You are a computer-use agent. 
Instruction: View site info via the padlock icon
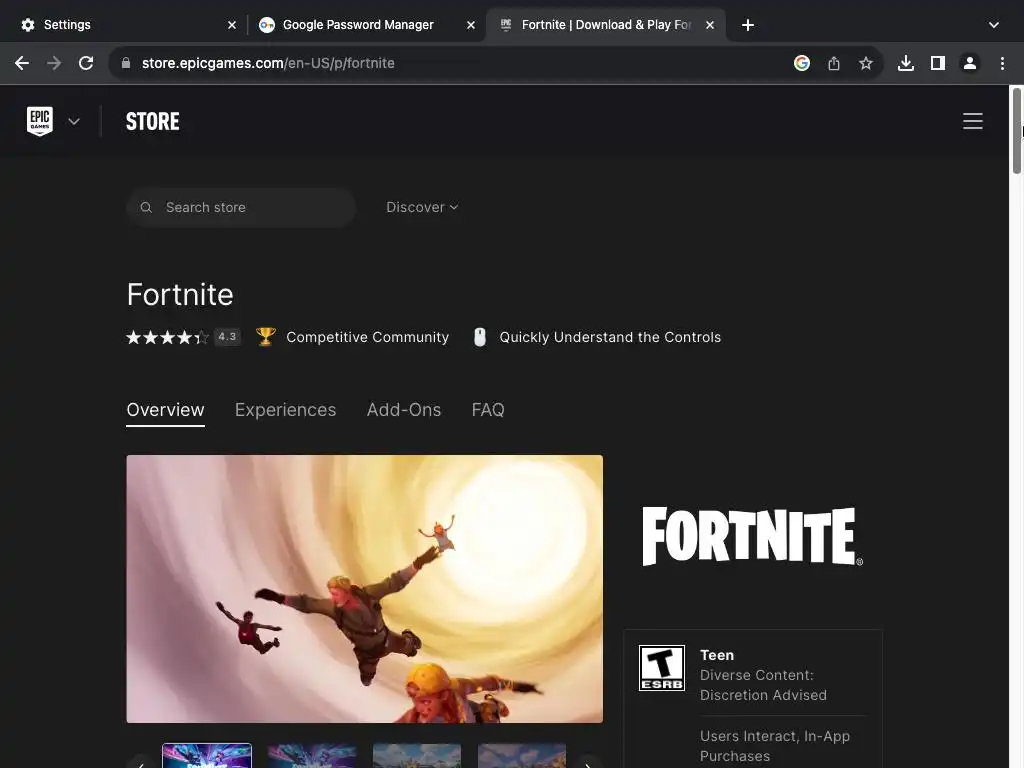[126, 63]
